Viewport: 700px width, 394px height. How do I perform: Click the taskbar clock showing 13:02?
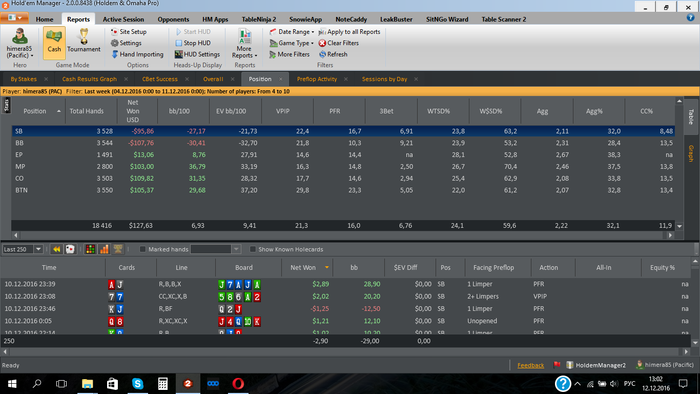click(656, 383)
